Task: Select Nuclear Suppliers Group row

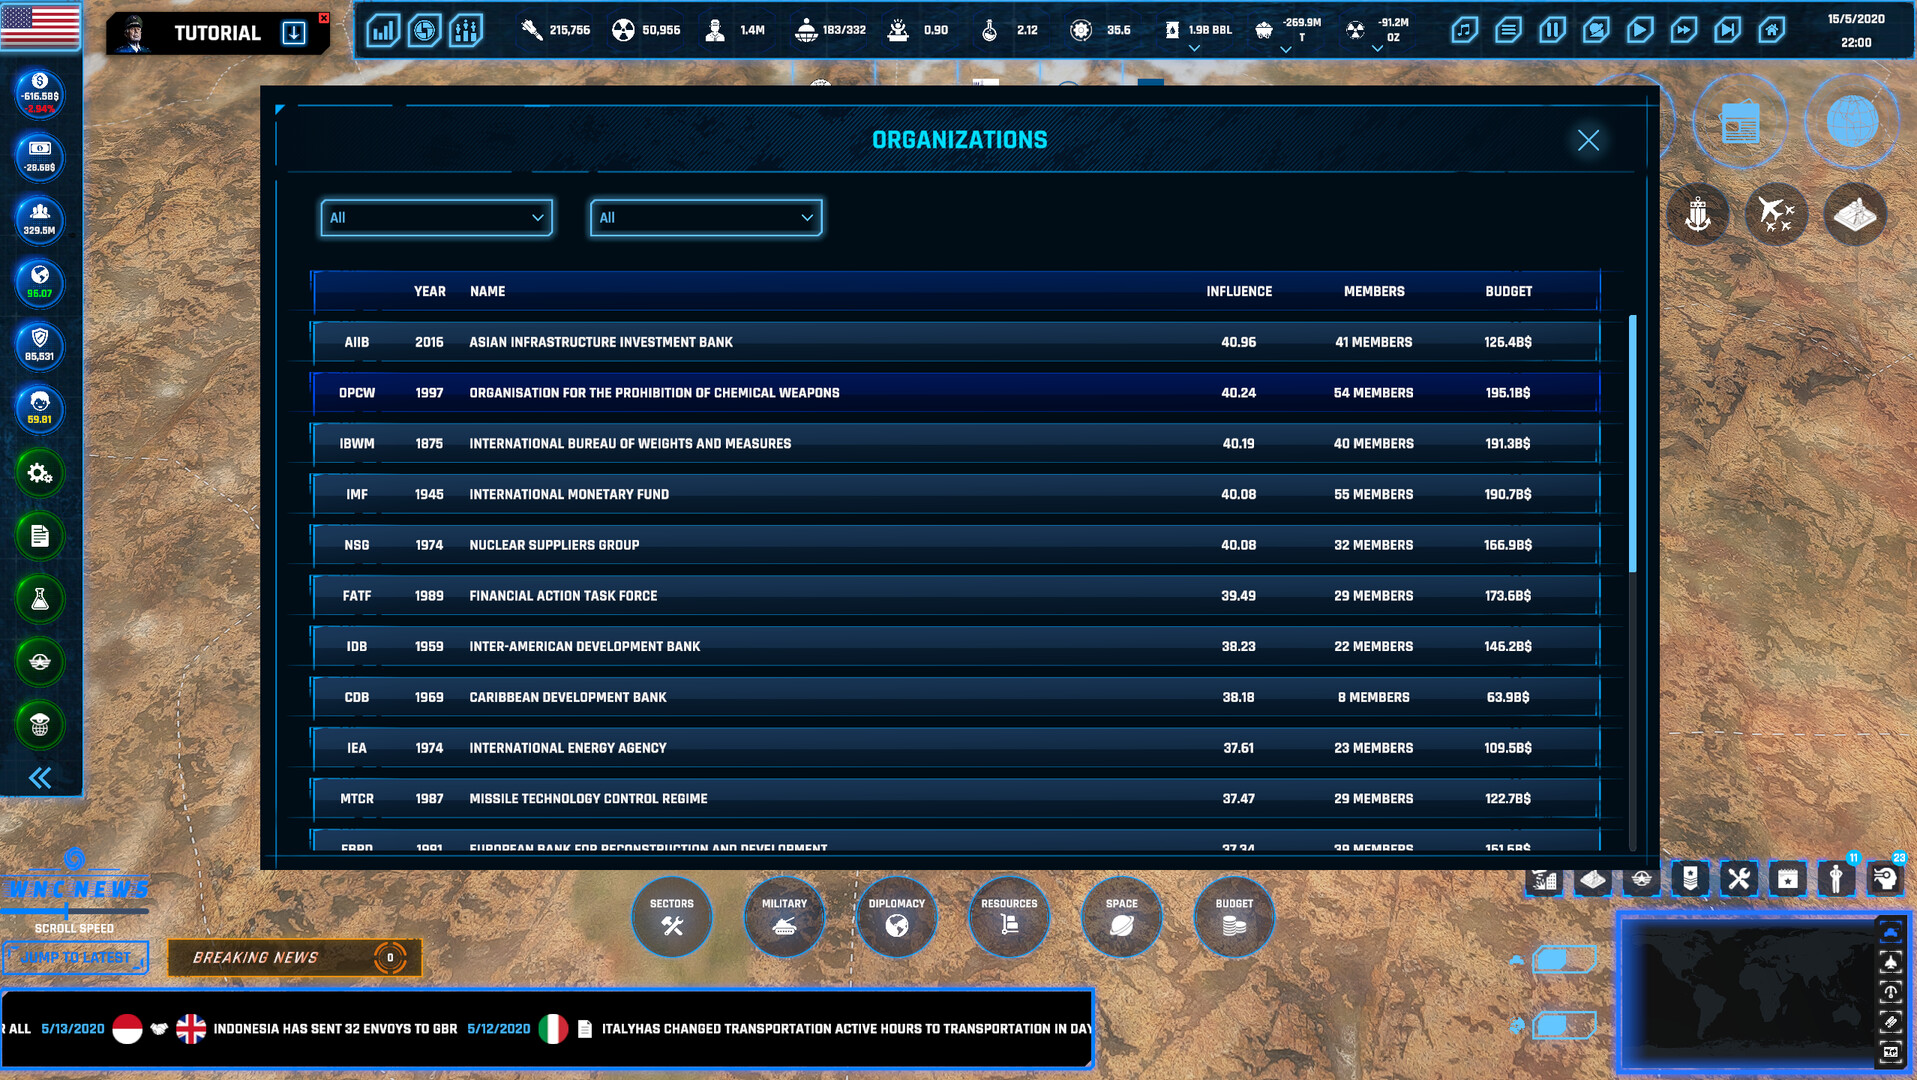Action: [x=956, y=545]
